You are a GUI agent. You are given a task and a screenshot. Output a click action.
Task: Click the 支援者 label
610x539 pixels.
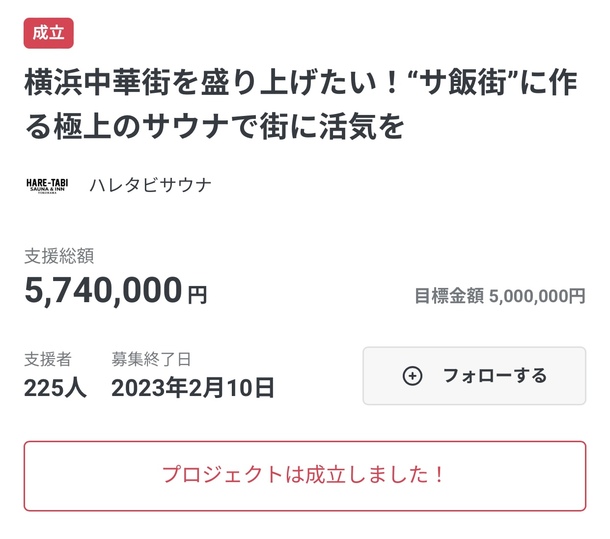coord(48,358)
